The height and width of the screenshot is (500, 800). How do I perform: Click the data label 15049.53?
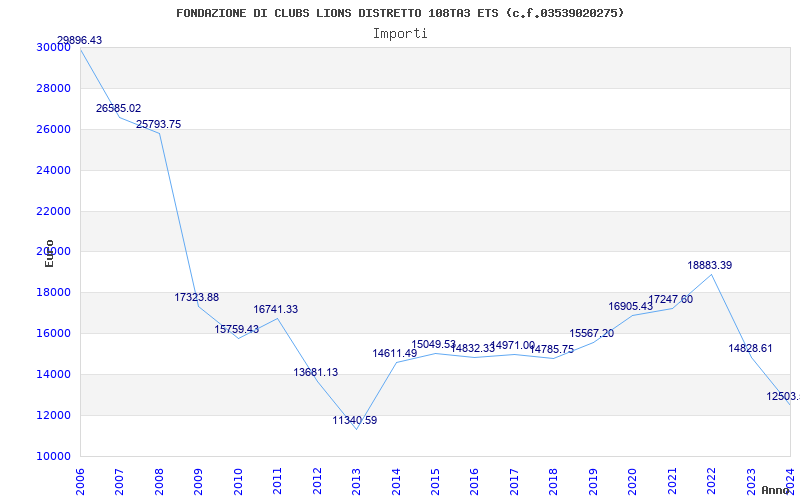pyautogui.click(x=434, y=344)
